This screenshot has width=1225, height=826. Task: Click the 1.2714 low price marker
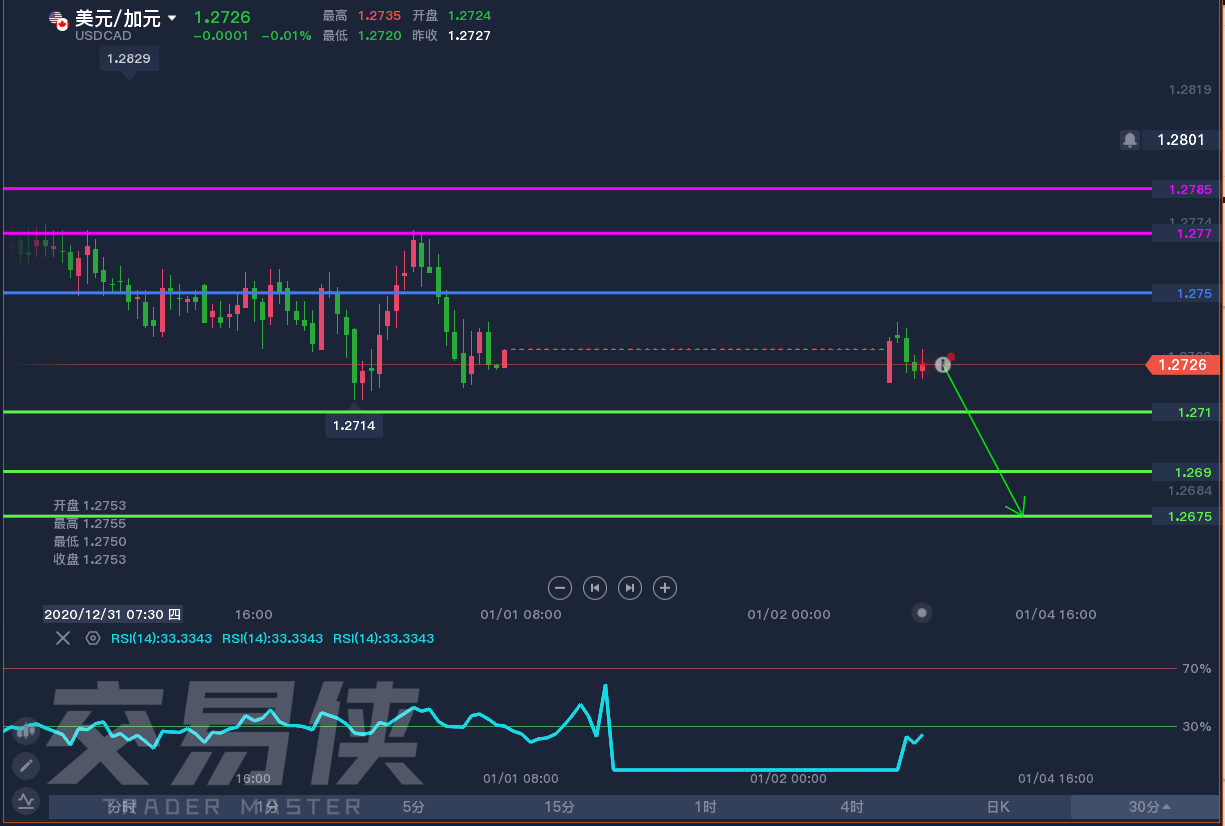(355, 426)
